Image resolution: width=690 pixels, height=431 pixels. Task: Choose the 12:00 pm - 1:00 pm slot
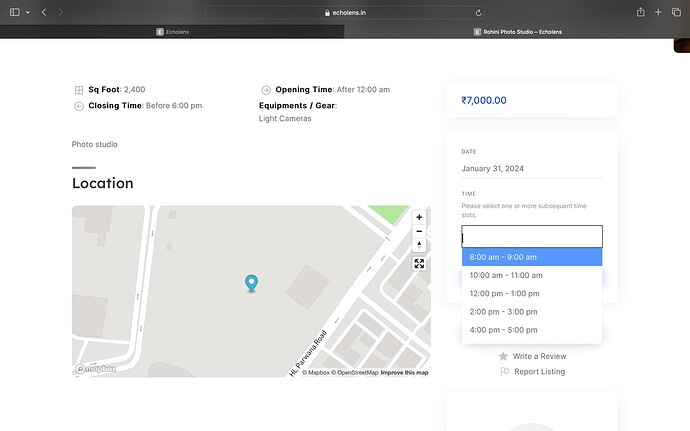532,293
